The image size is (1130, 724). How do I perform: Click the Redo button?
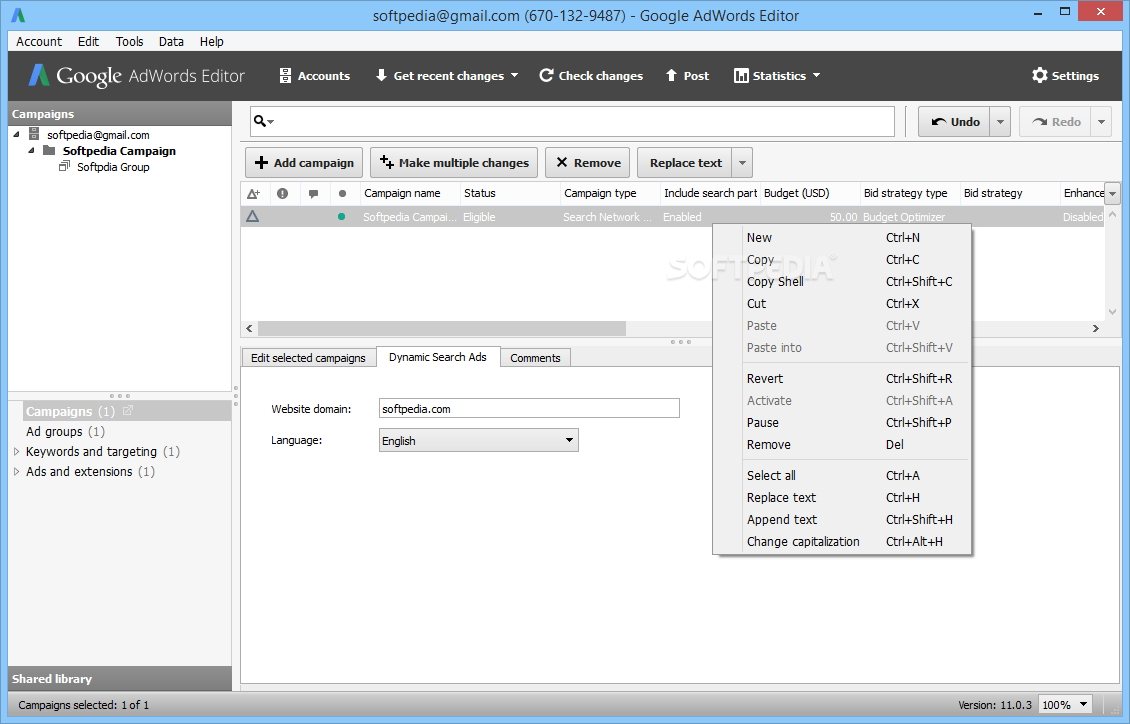click(1056, 122)
